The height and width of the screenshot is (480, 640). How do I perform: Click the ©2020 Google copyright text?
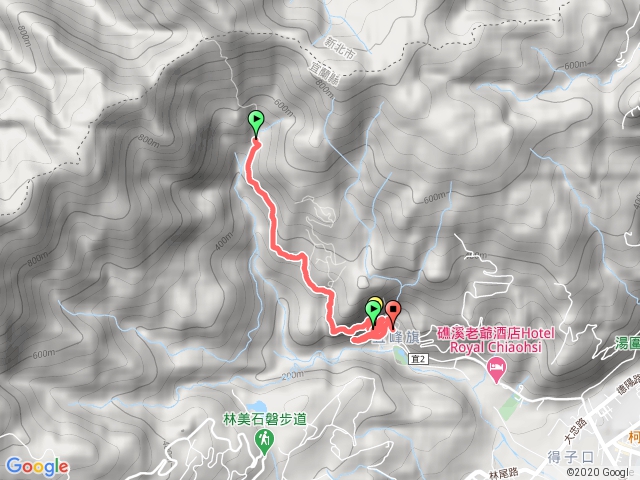tap(603, 472)
